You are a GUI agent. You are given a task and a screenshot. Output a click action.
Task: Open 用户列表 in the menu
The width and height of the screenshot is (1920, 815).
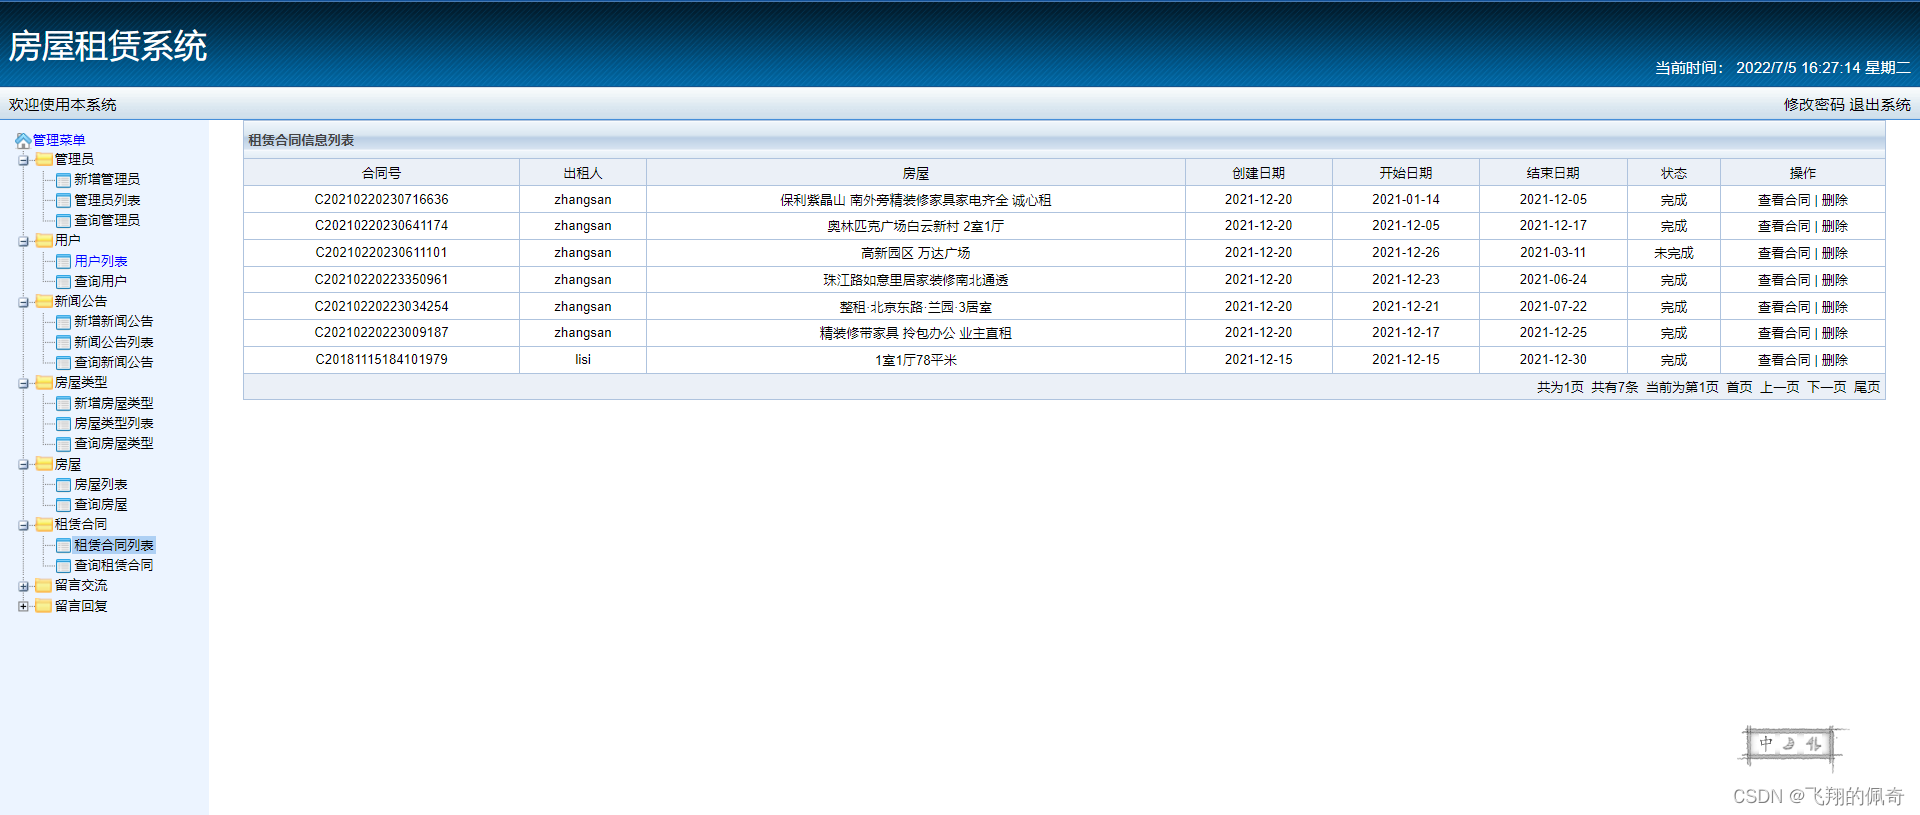coord(100,261)
